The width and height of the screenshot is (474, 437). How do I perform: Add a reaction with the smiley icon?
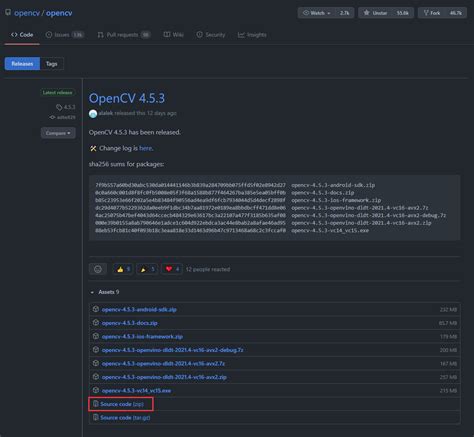98,269
